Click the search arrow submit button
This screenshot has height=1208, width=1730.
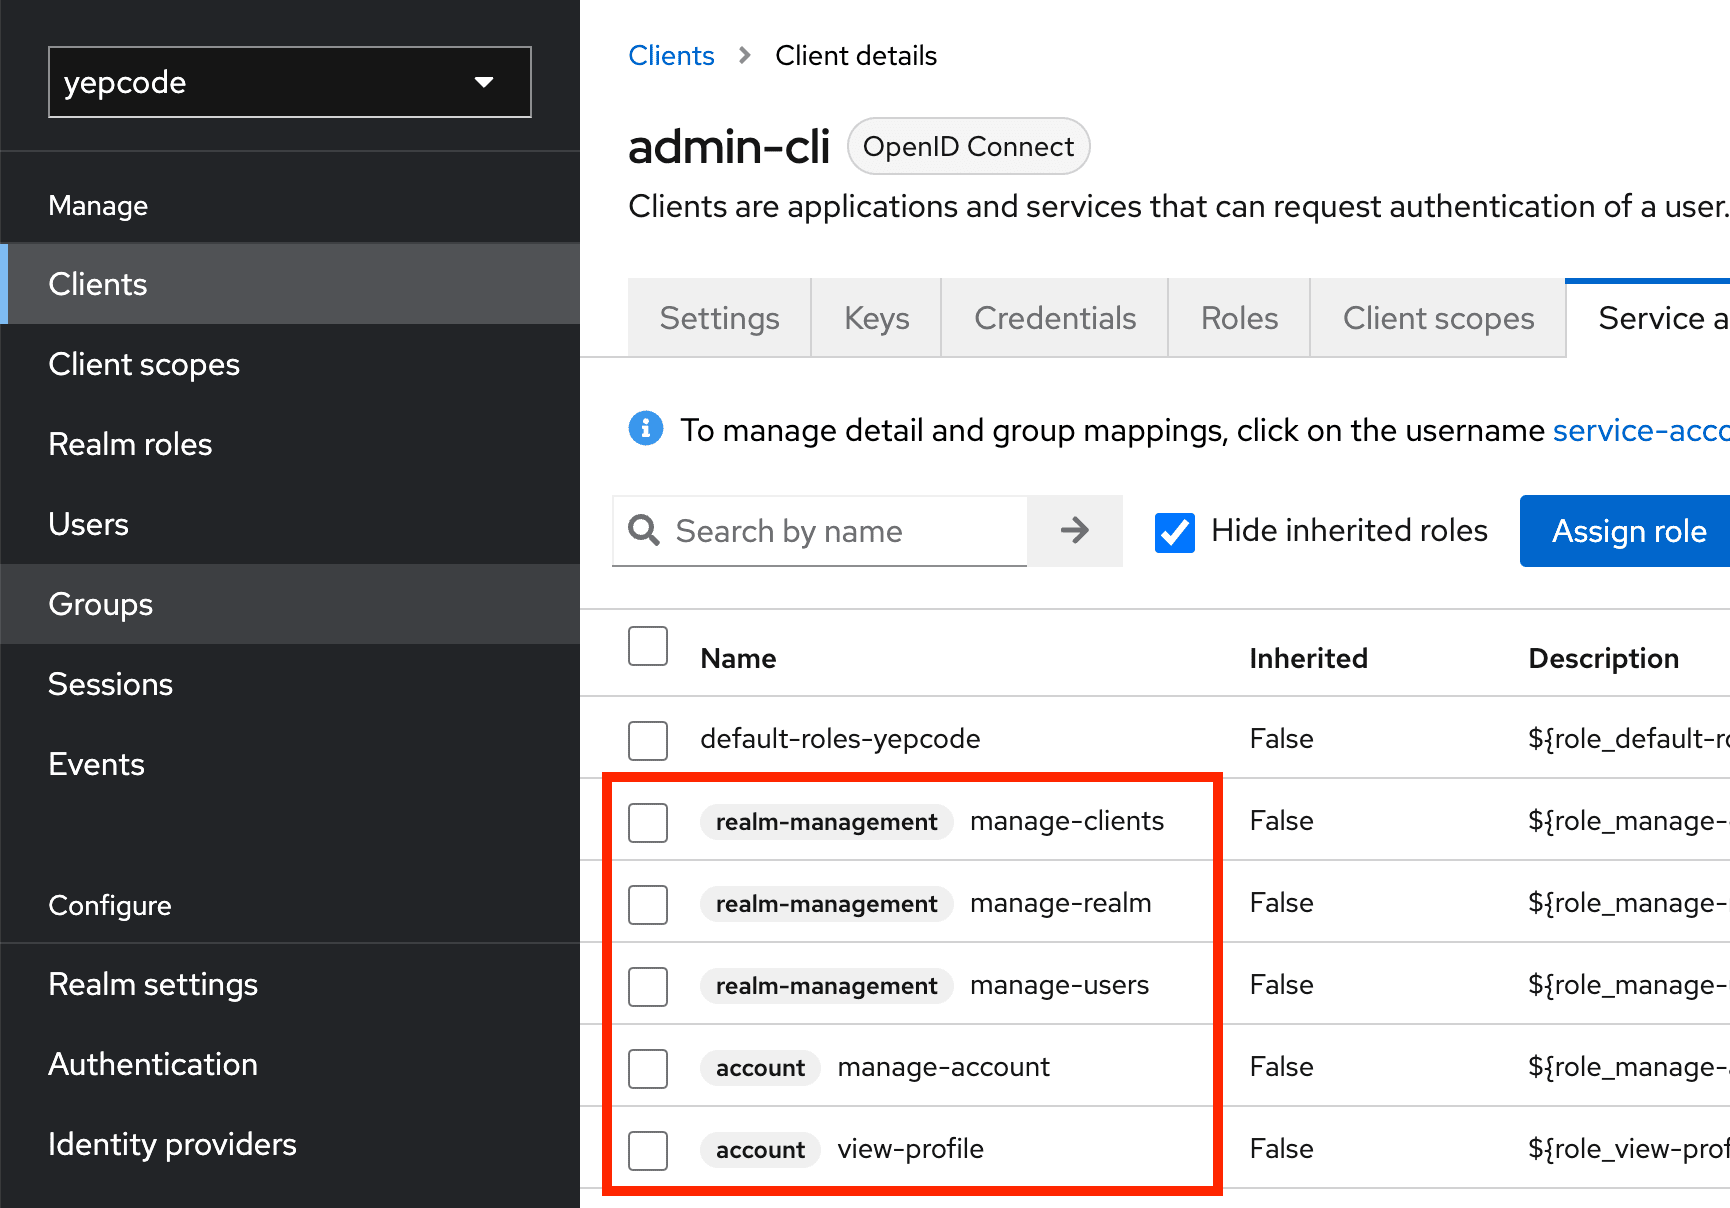click(x=1074, y=530)
